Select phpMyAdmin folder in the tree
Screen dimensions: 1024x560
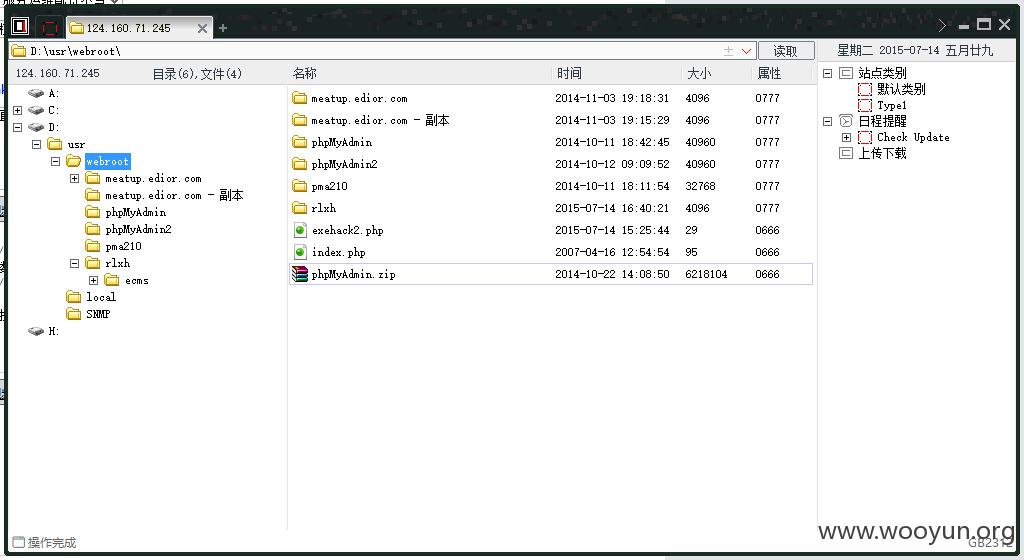point(135,212)
